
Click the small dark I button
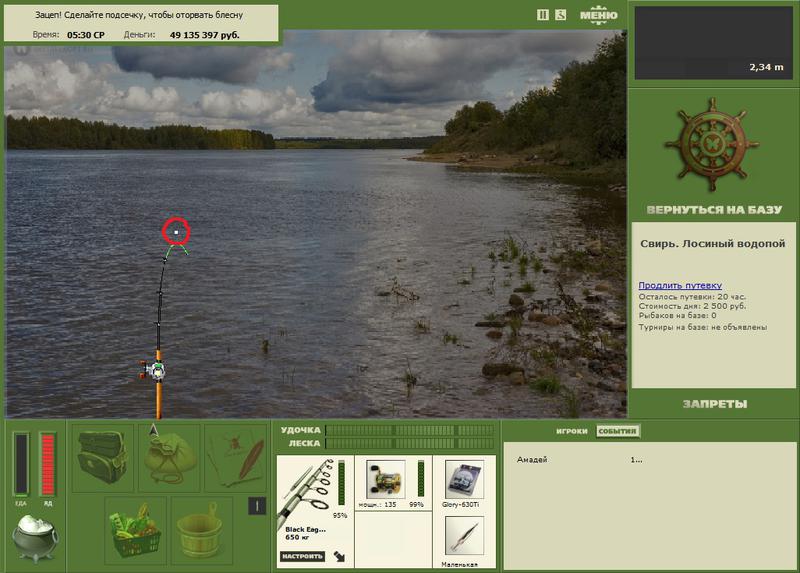click(257, 506)
